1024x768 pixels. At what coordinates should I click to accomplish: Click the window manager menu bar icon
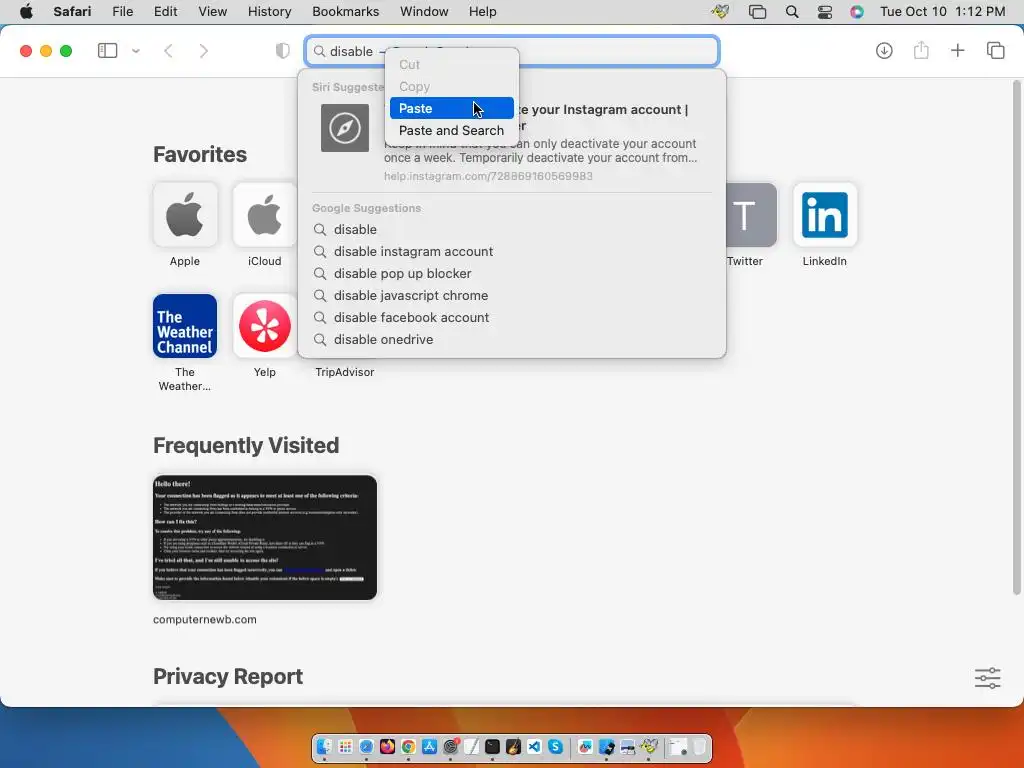coord(757,12)
